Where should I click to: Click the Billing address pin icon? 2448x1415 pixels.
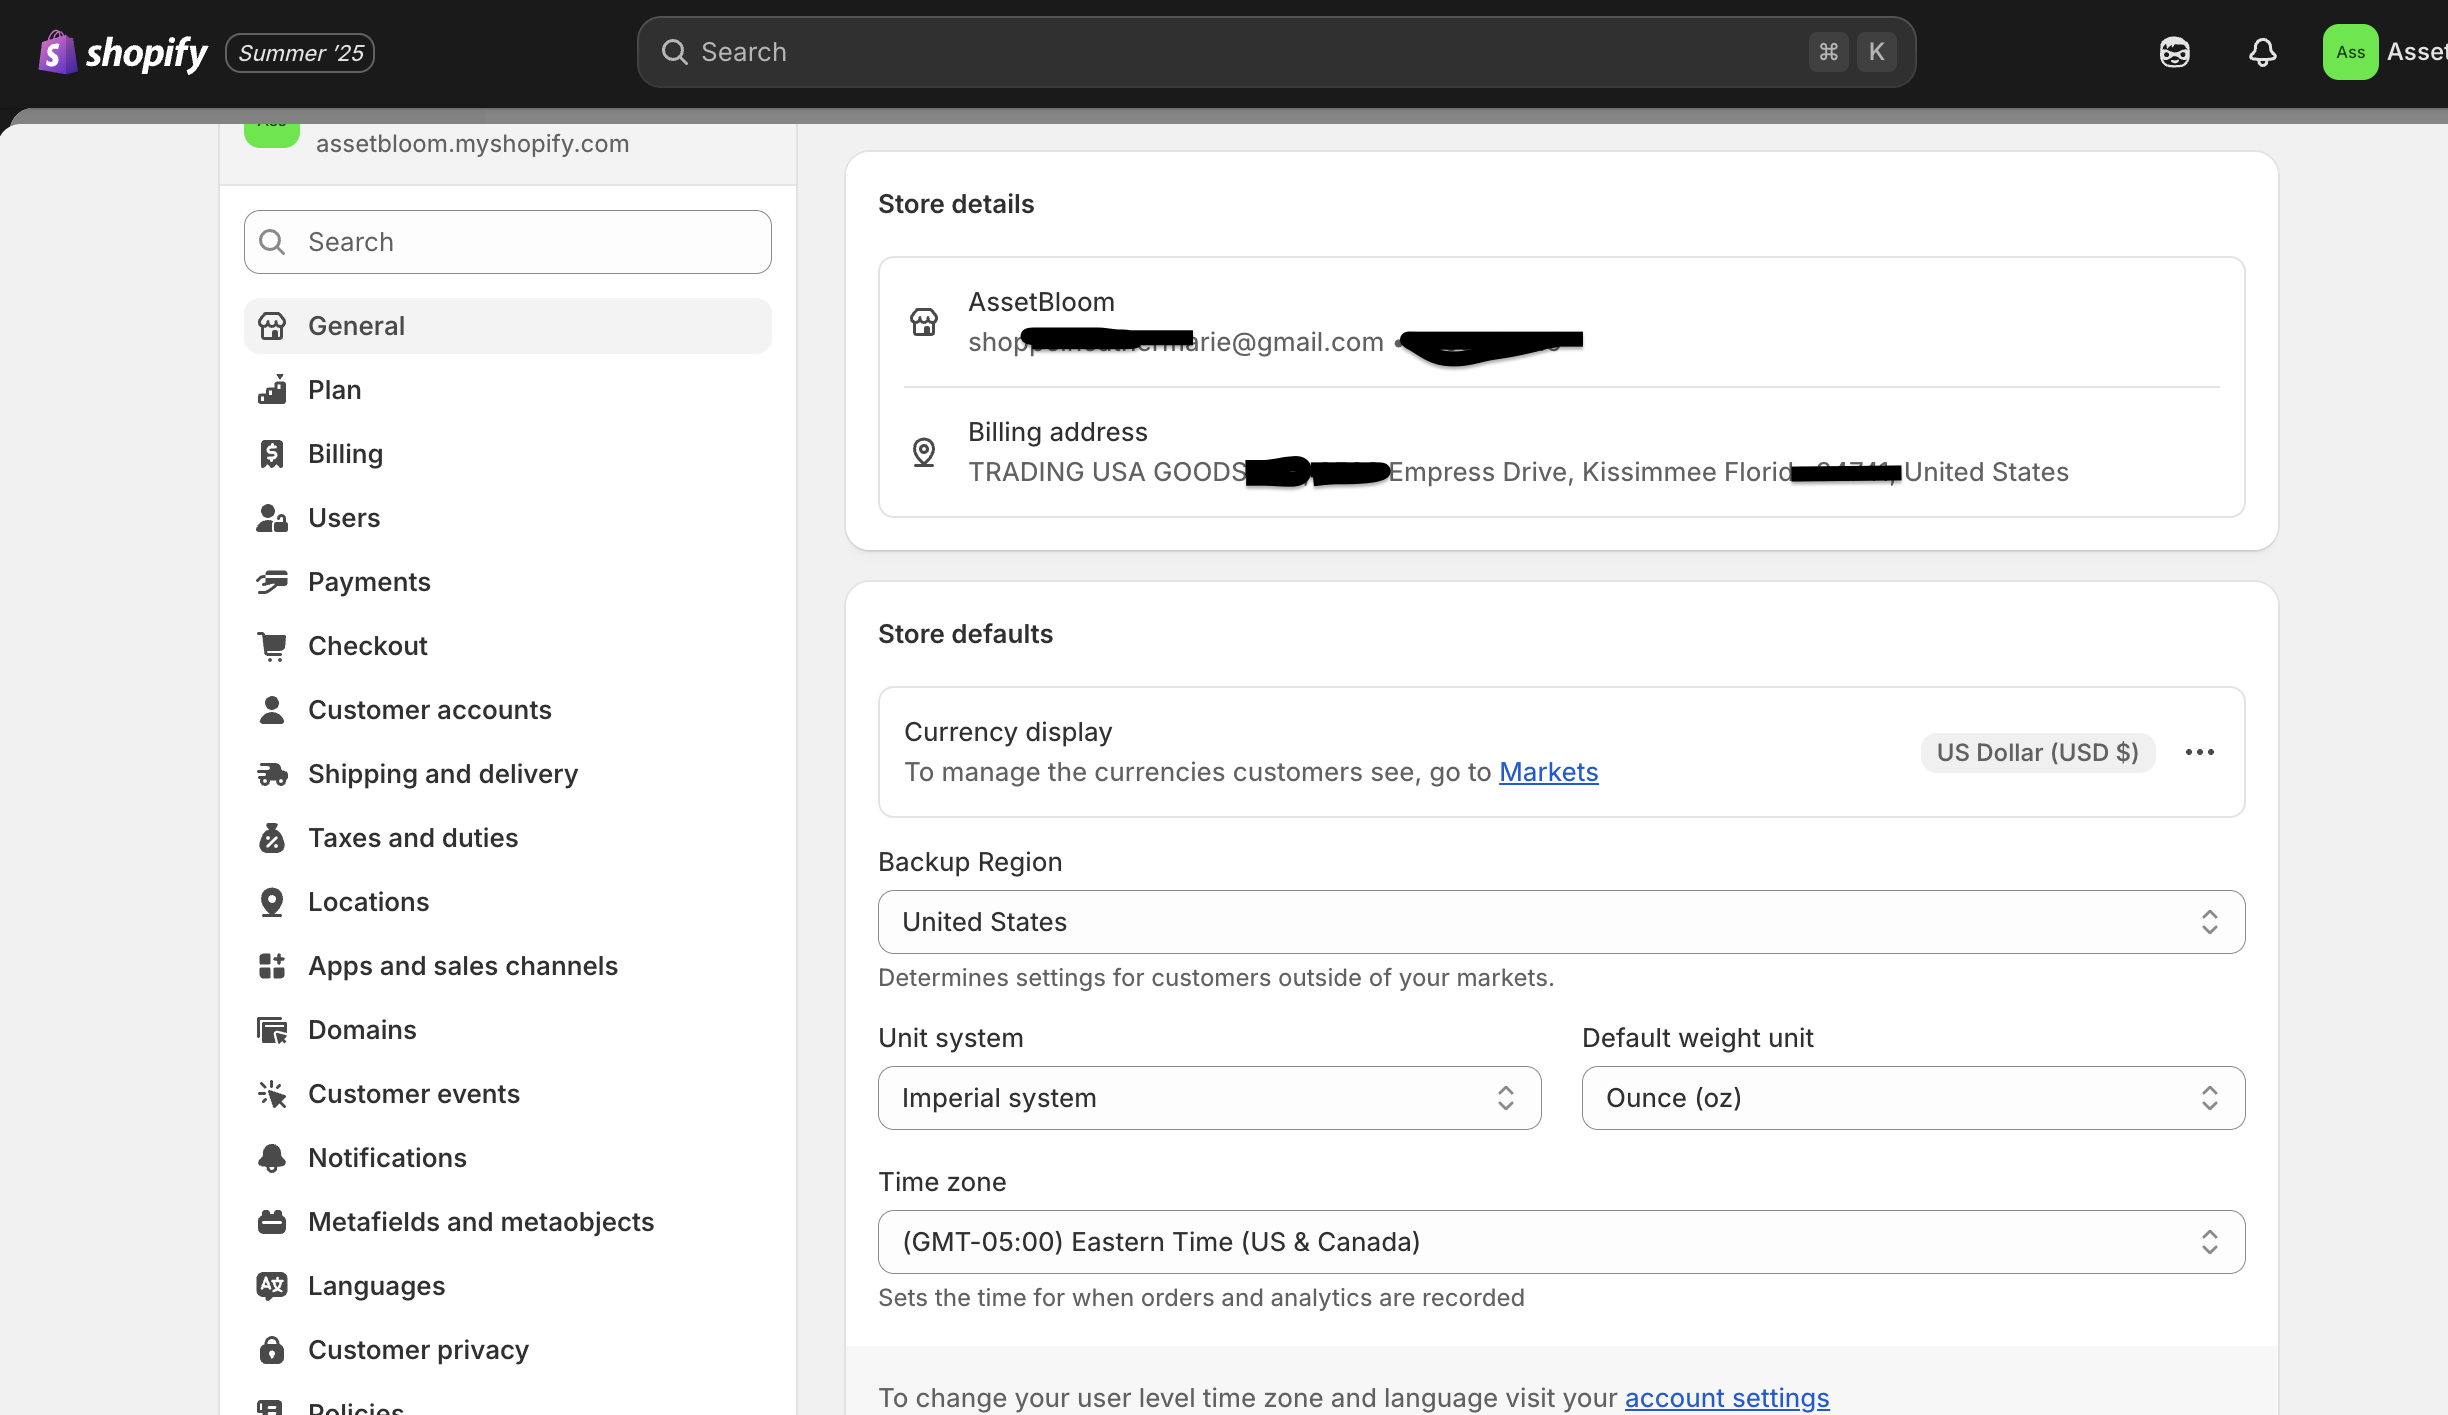coord(924,452)
